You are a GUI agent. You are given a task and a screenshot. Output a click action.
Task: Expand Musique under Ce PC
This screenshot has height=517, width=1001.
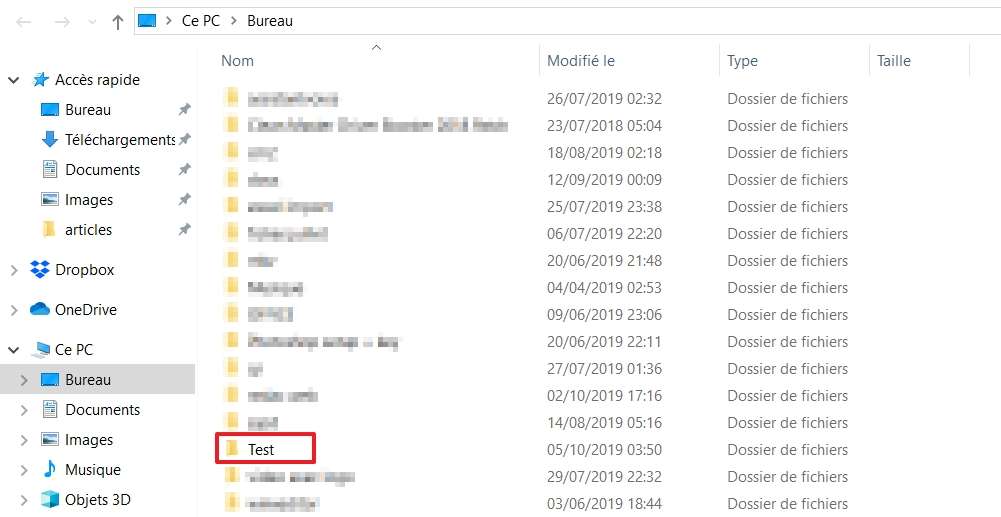coord(24,470)
